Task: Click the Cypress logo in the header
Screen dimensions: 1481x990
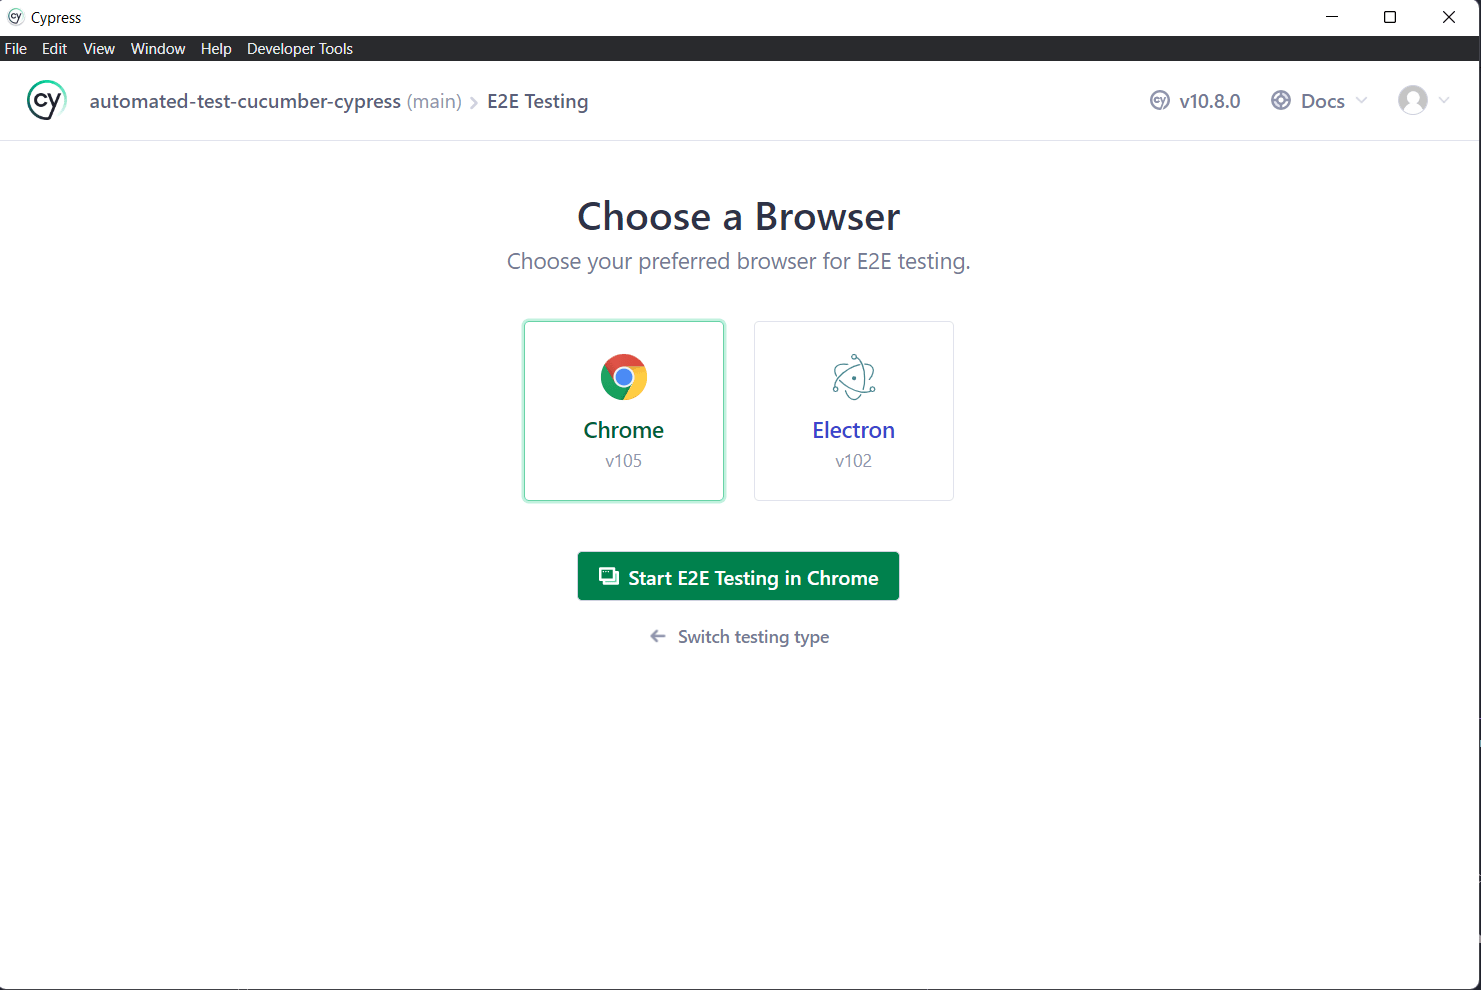Action: [46, 100]
